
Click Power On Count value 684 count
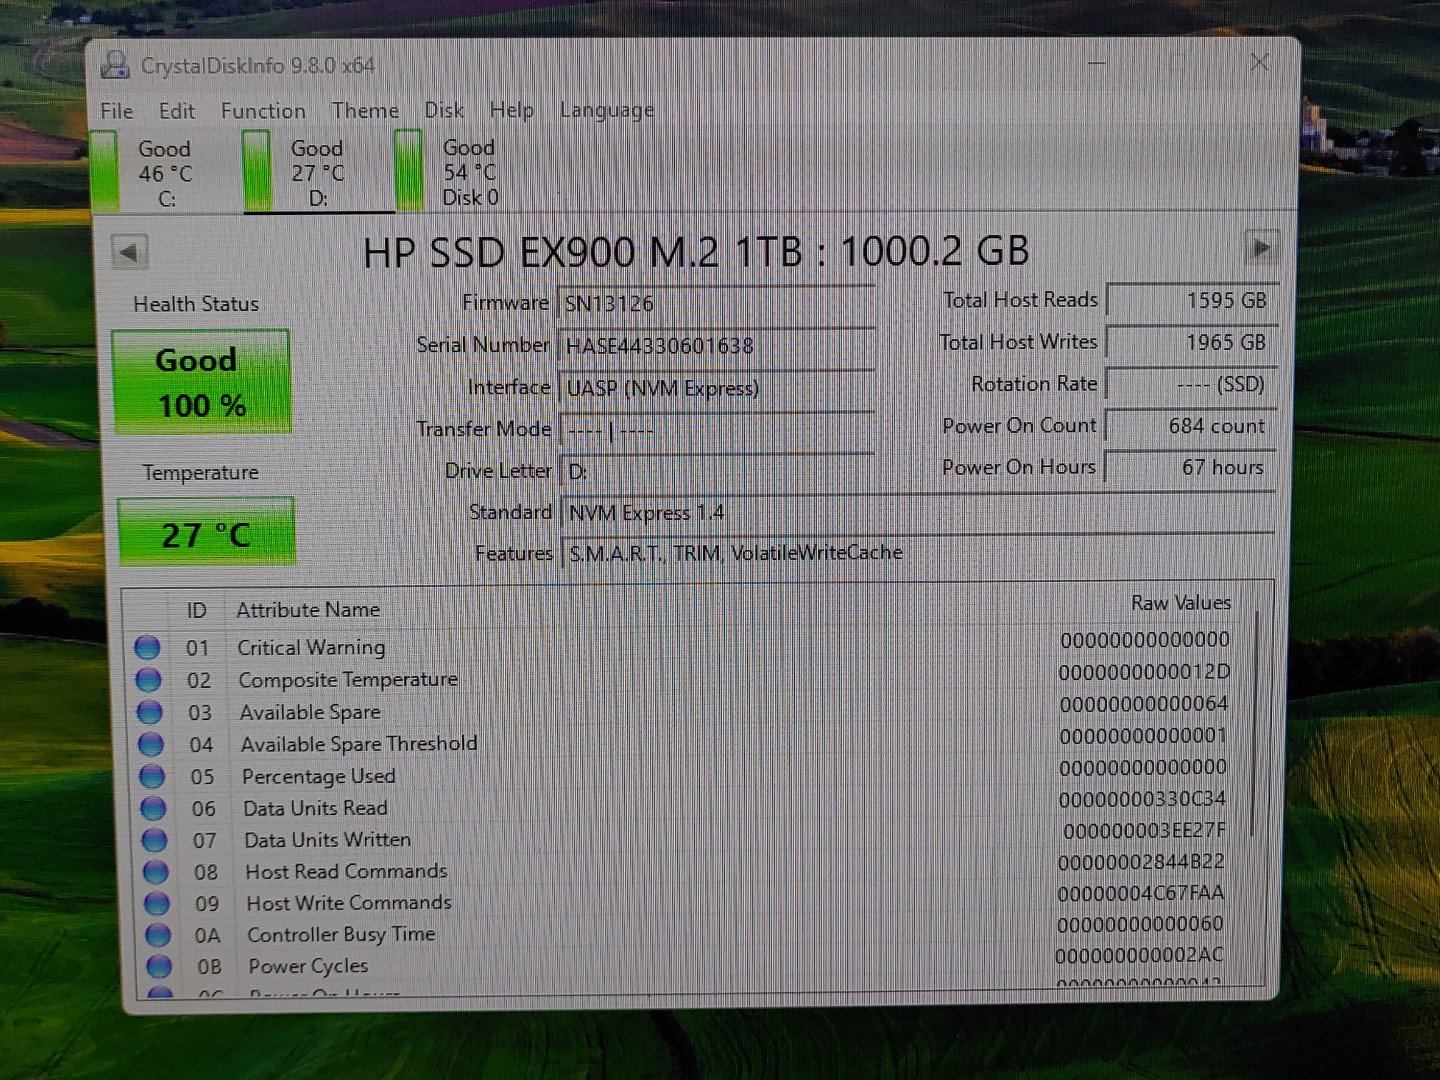[1190, 426]
